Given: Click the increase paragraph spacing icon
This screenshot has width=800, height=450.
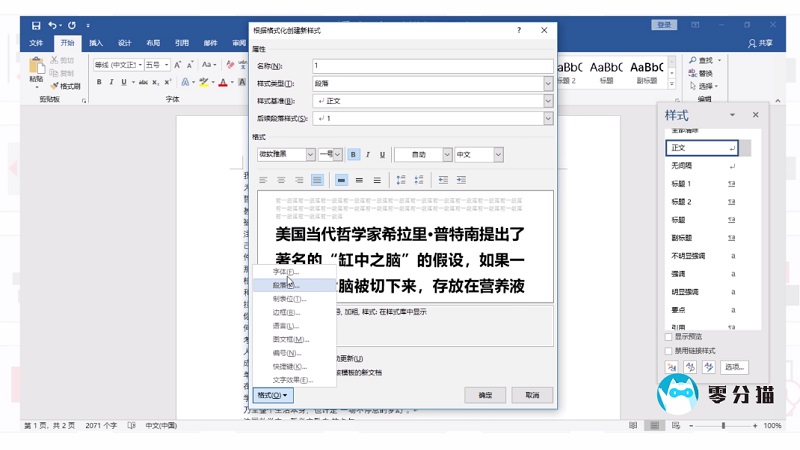Looking at the screenshot, I should [401, 180].
